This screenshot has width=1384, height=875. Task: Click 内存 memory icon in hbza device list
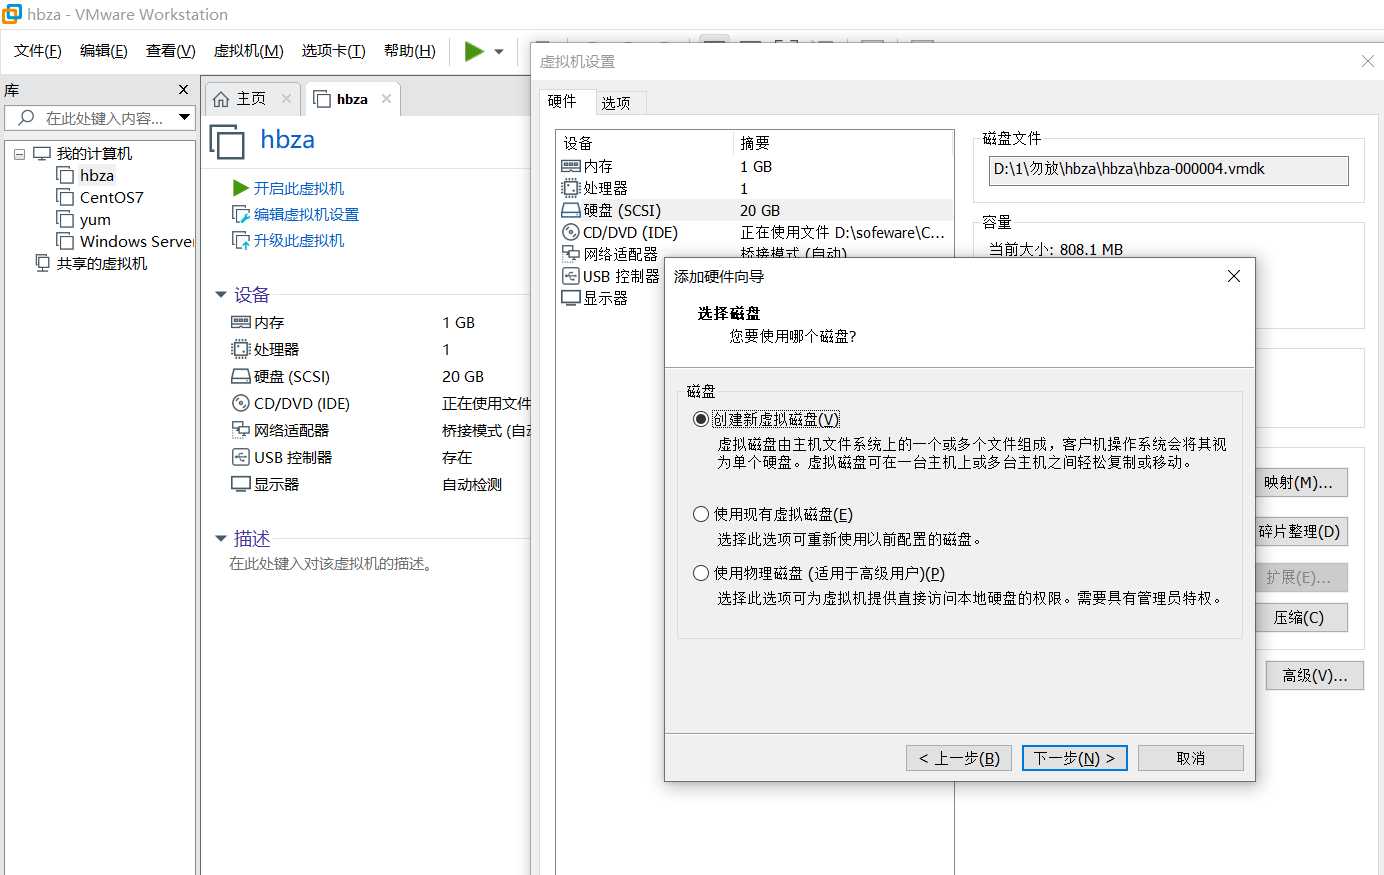click(x=240, y=322)
